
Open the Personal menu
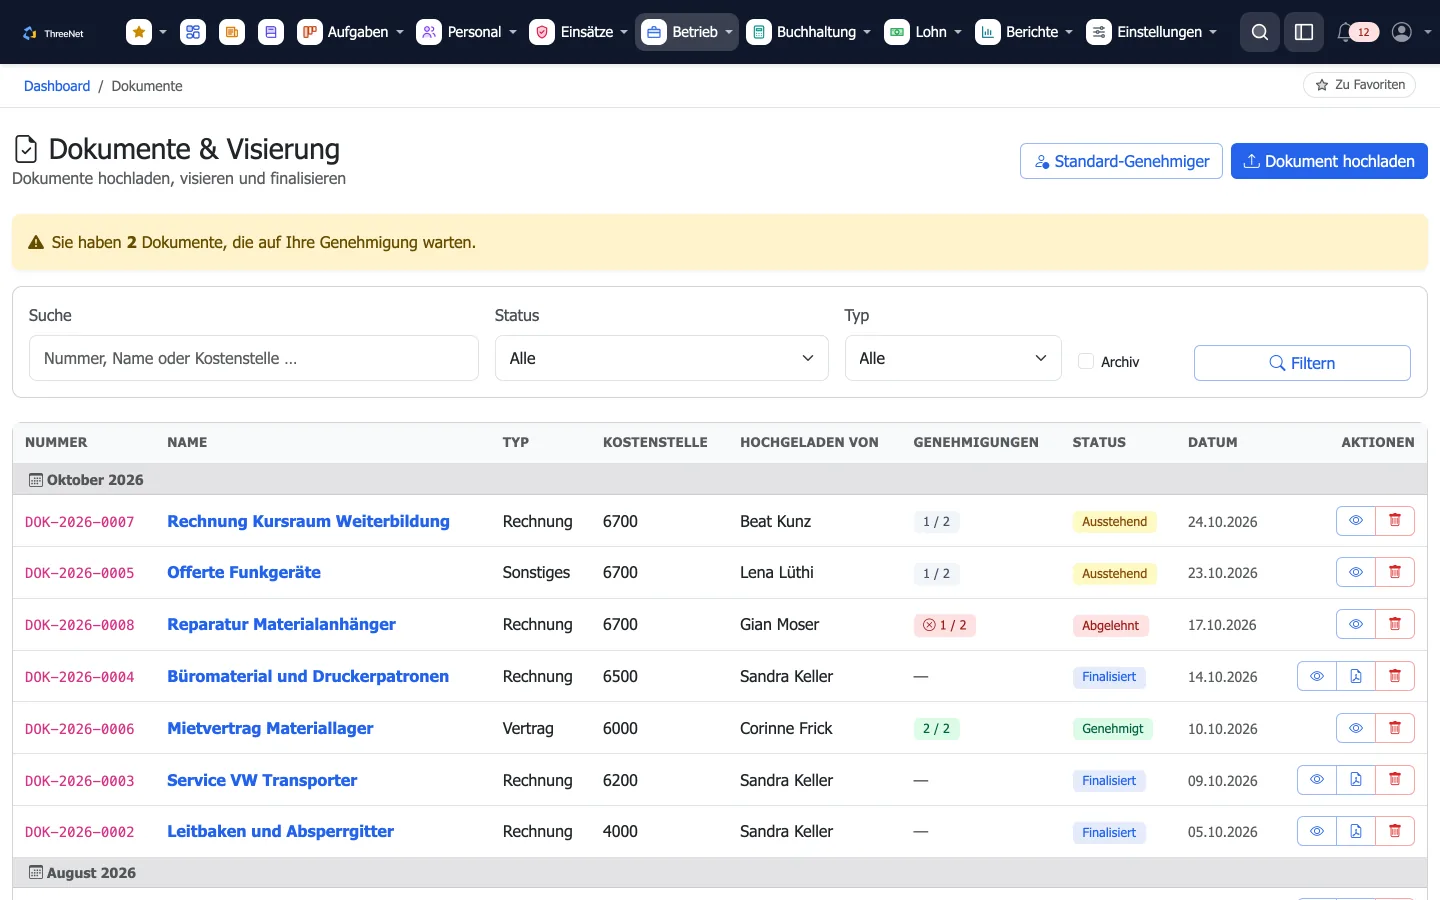467,32
